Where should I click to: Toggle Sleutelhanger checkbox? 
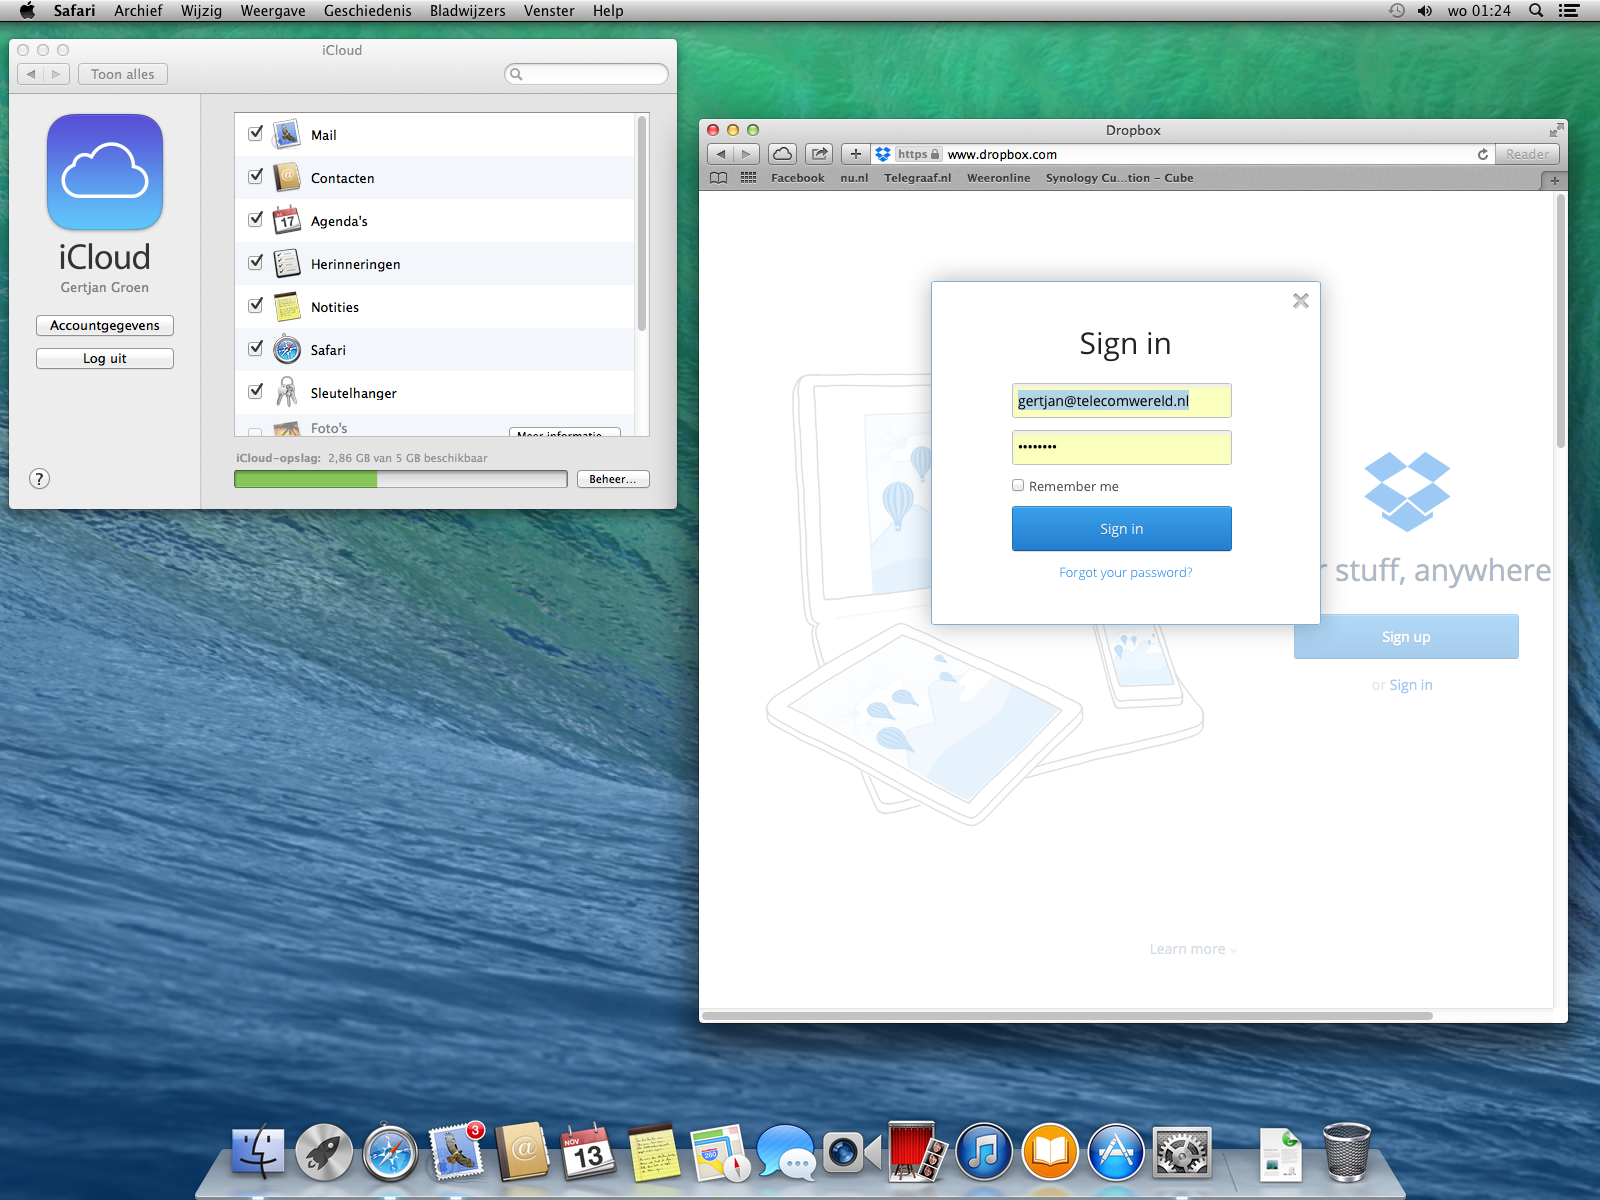256,391
